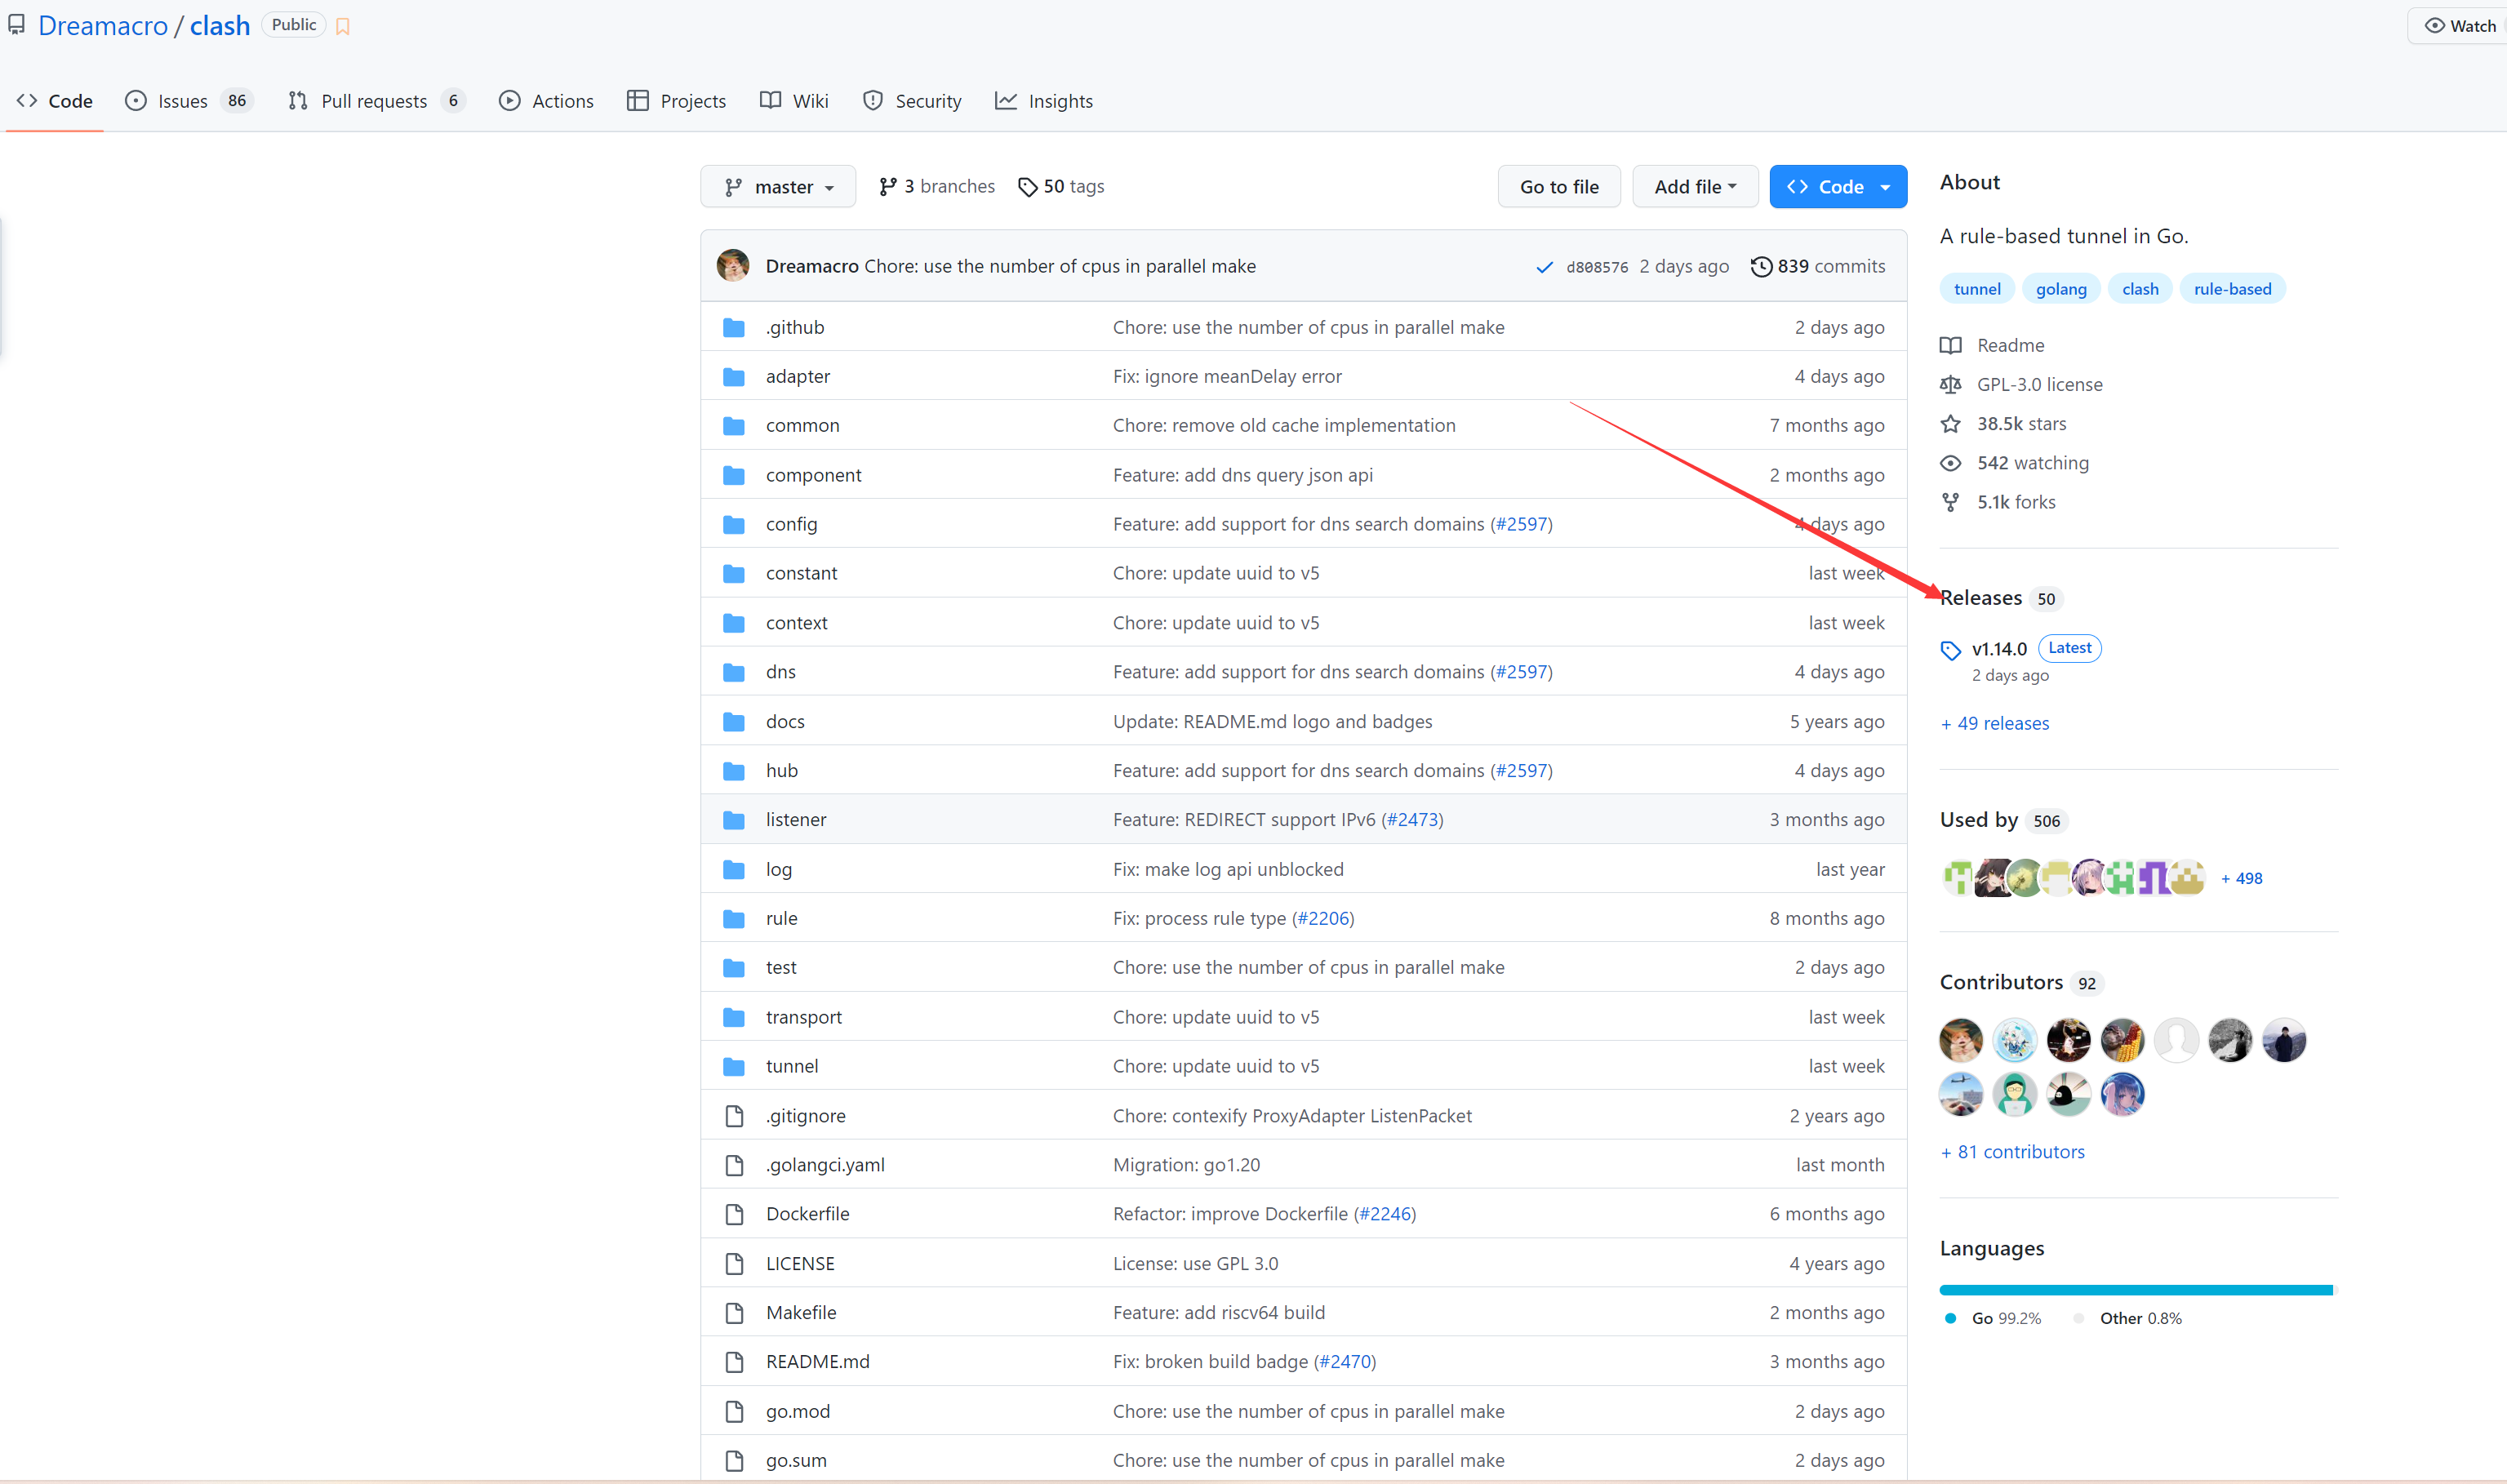Open the + 498 used-by link
Image resolution: width=2507 pixels, height=1484 pixels.
[x=2241, y=878]
